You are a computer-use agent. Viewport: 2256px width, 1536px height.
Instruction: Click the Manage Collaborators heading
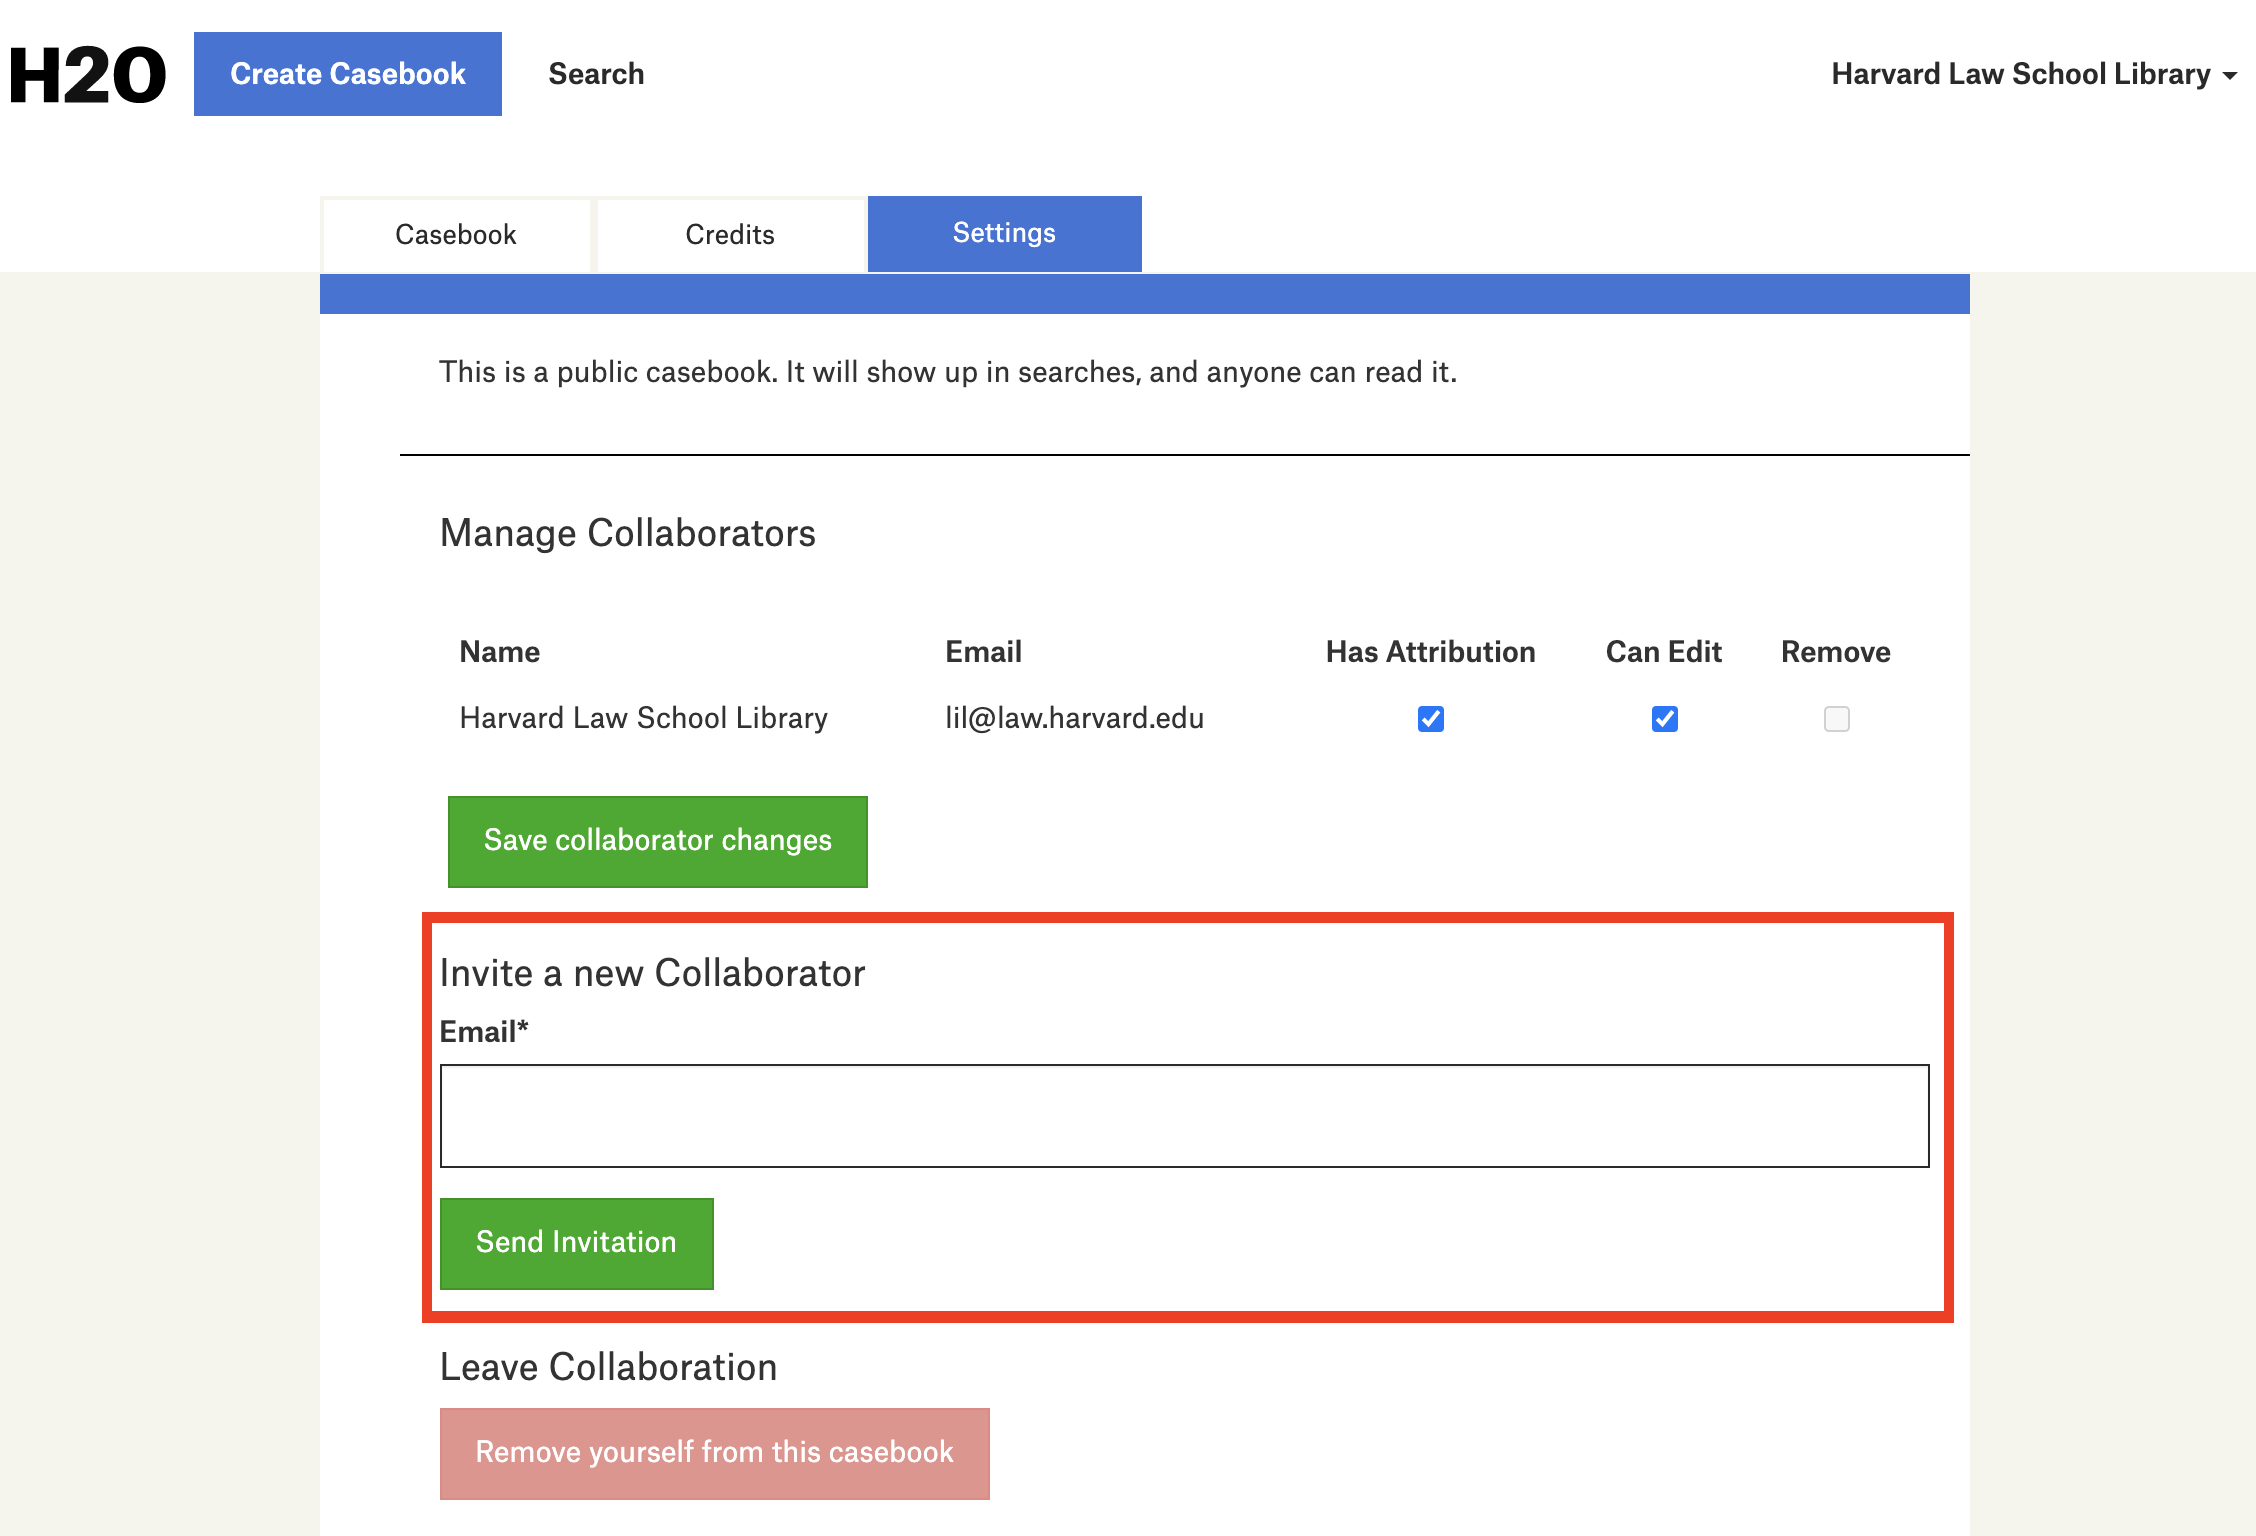[x=628, y=533]
